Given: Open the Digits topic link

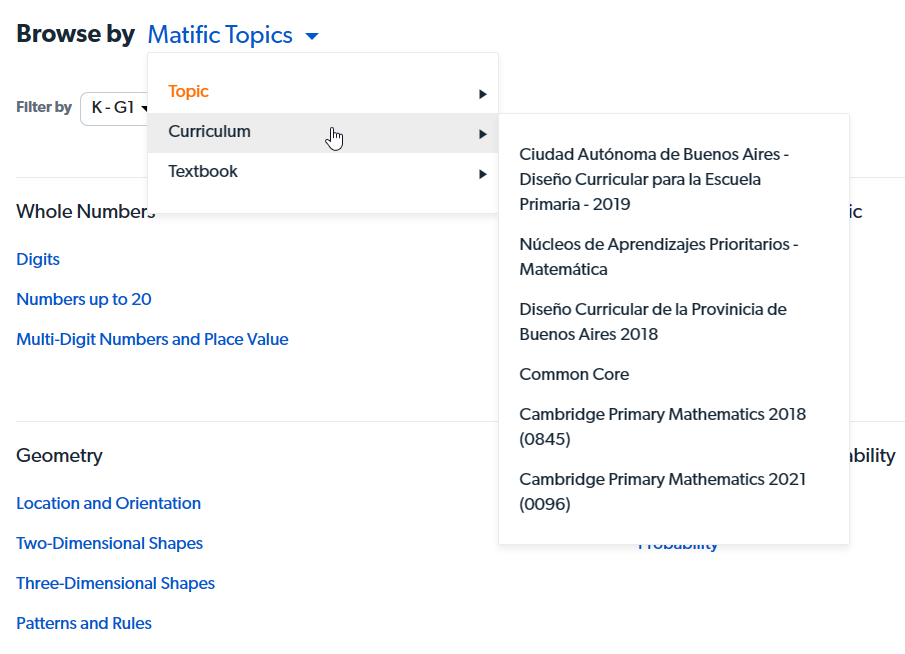Looking at the screenshot, I should [38, 259].
